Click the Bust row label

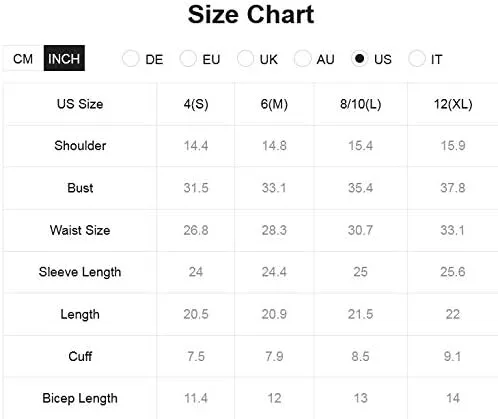80,188
